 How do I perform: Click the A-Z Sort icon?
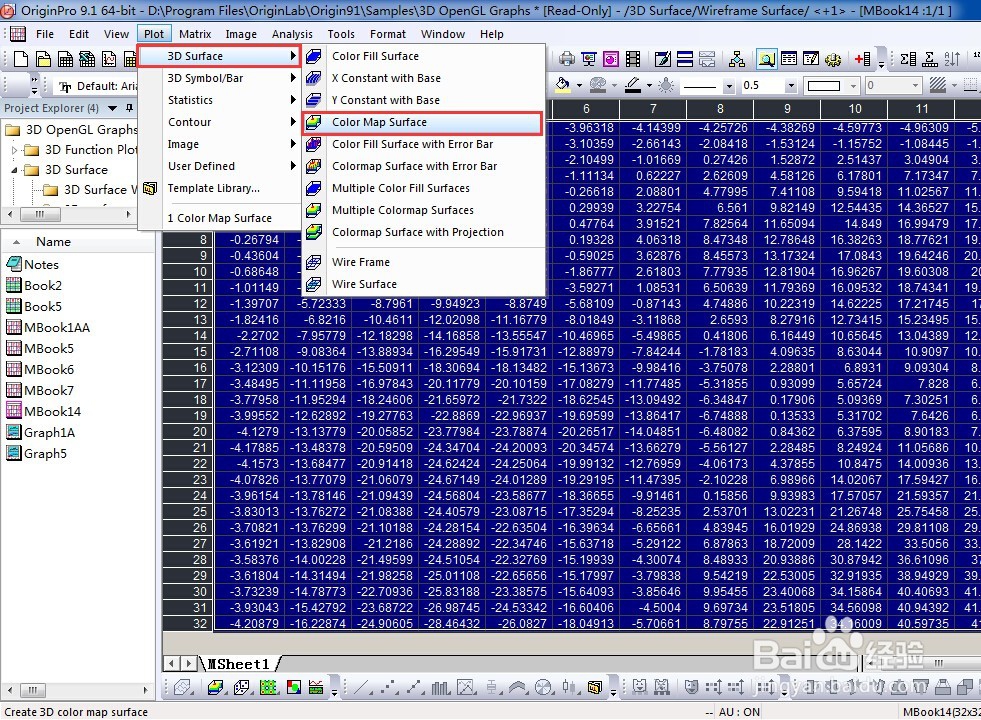tap(952, 59)
